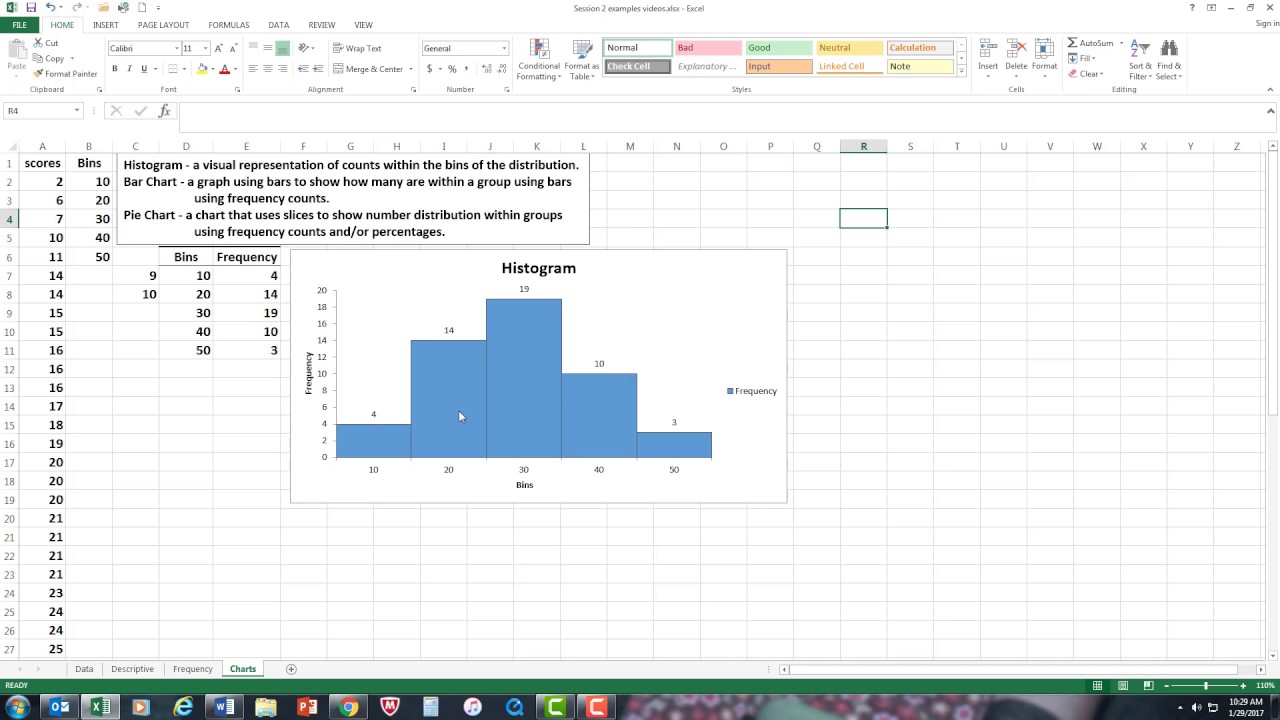Click the AutoSum sigma icon

click(x=1073, y=43)
